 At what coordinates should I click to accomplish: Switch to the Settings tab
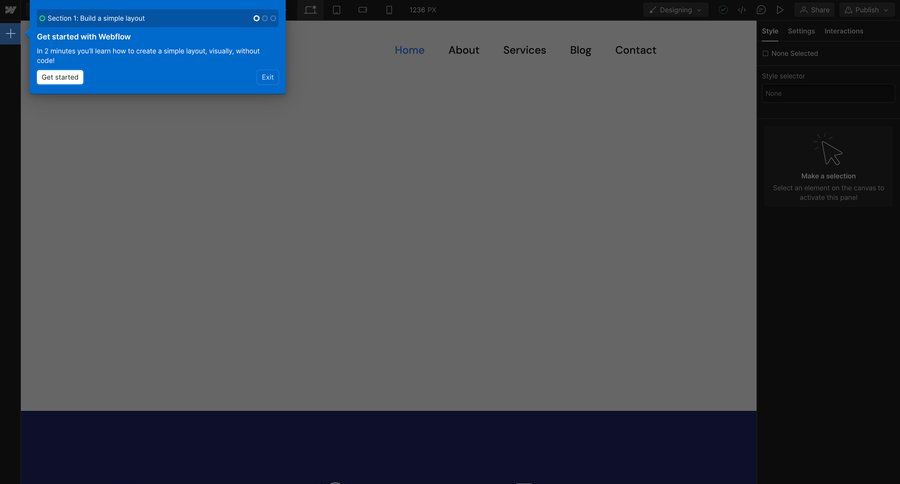[x=801, y=31]
